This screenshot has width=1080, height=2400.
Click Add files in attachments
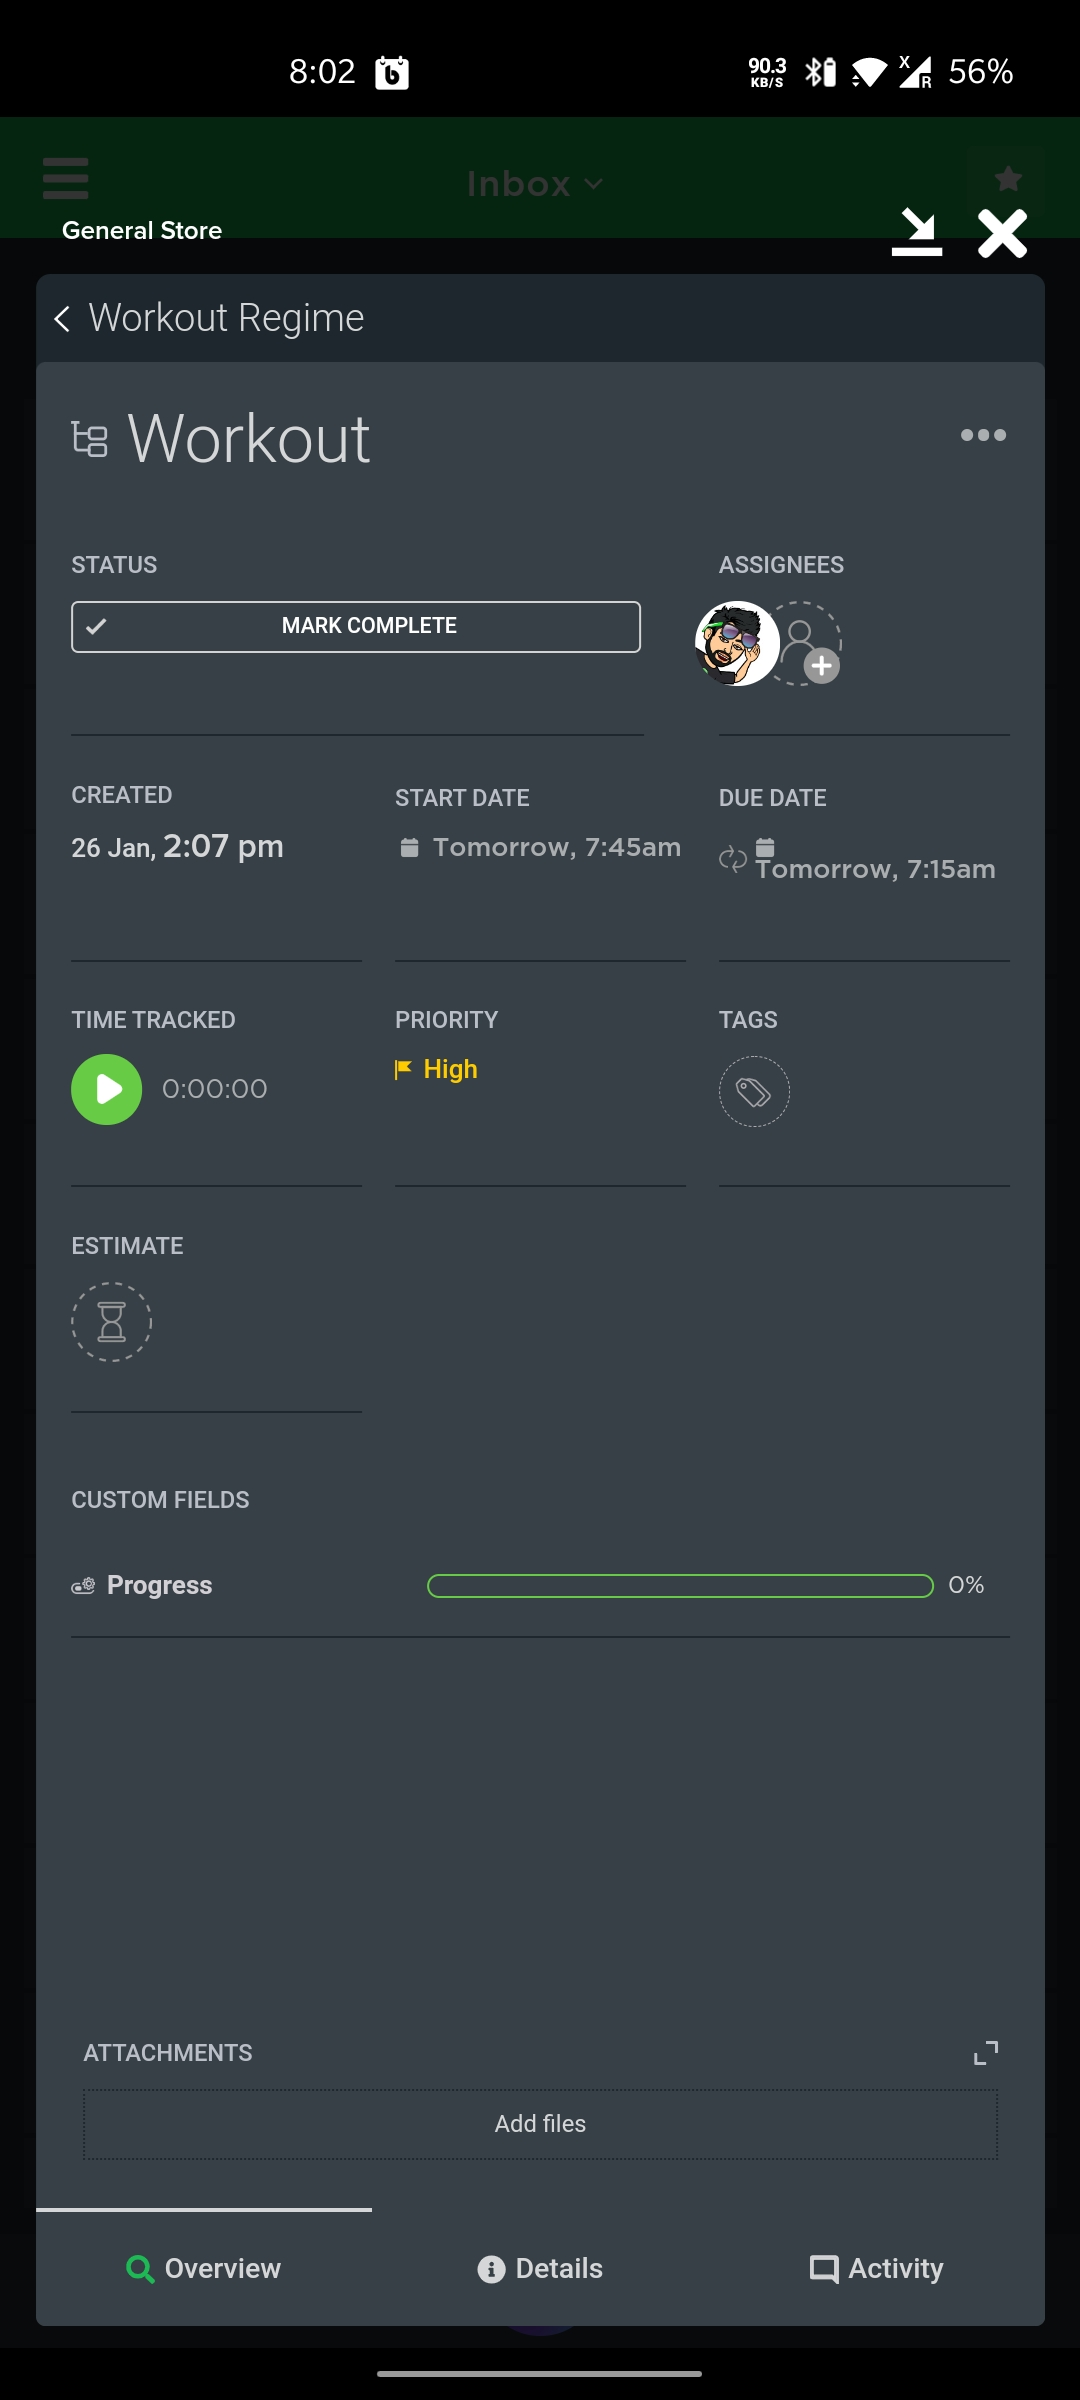click(540, 2124)
